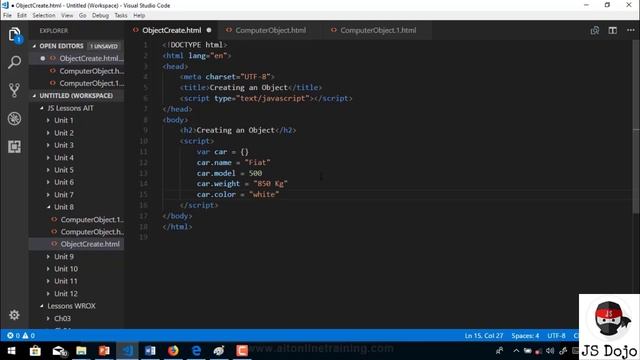
Task: Open Firefox from the taskbar
Action: tap(173, 351)
